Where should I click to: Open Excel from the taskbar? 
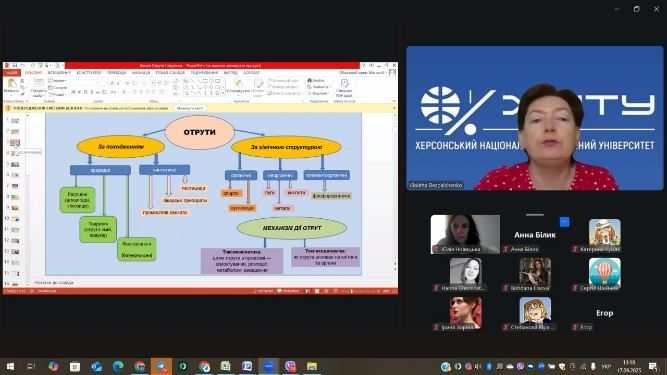coord(225,366)
